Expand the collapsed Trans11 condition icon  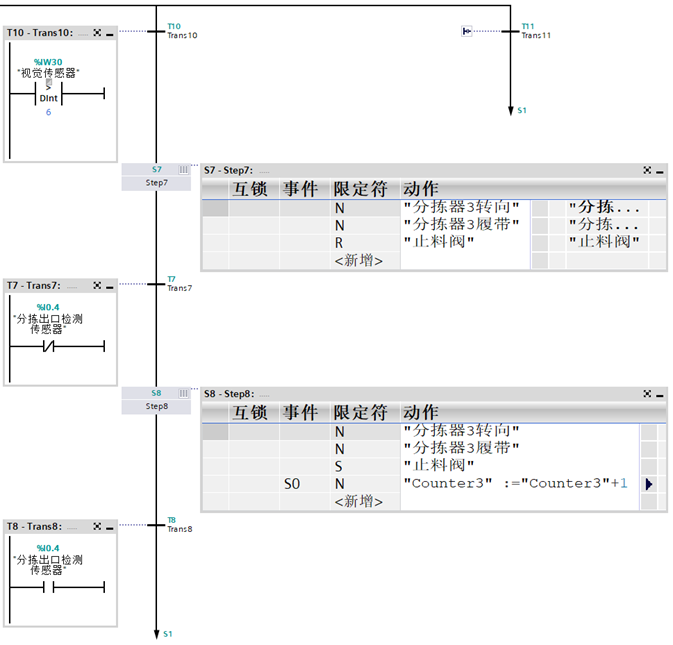coord(467,31)
